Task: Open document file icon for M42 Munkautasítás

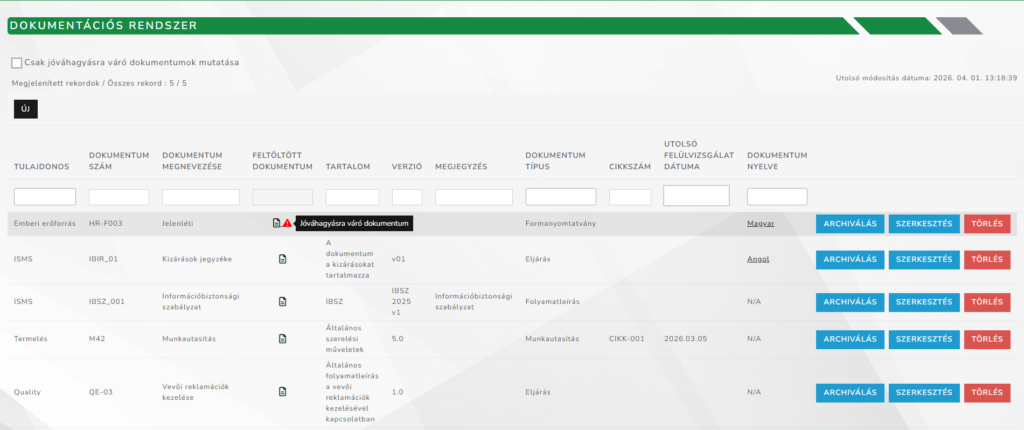Action: pyautogui.click(x=282, y=339)
